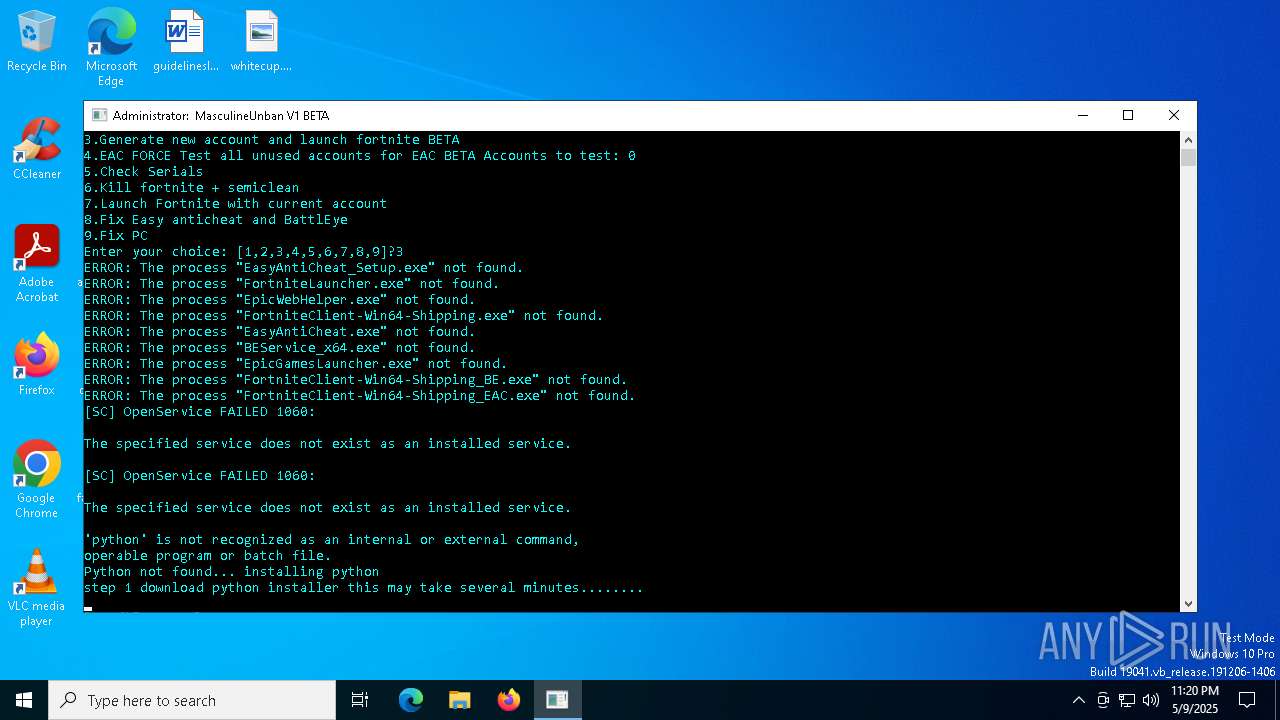Click the console window system menu icon
This screenshot has height=720, width=1280.
[x=99, y=115]
